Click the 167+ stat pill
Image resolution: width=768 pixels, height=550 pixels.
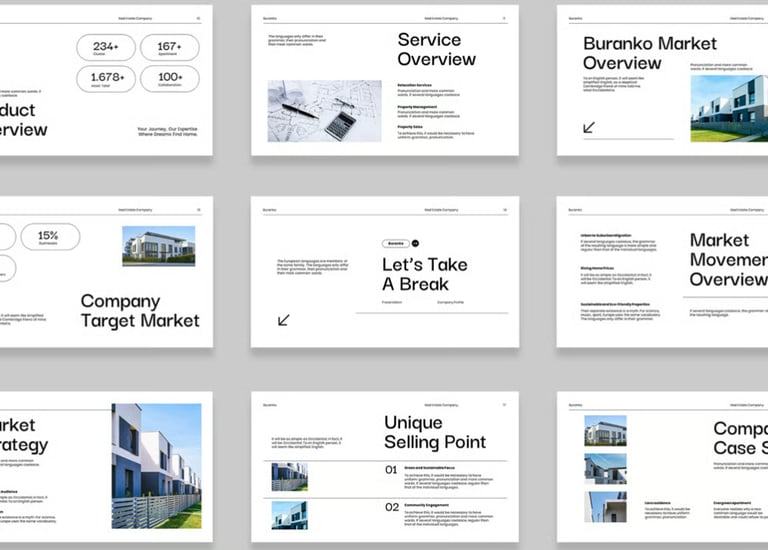tap(169, 48)
